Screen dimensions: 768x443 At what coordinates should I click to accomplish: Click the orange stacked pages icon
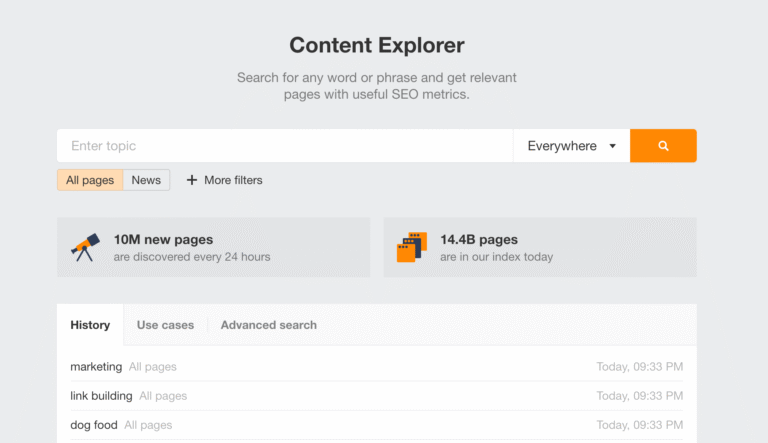click(411, 247)
